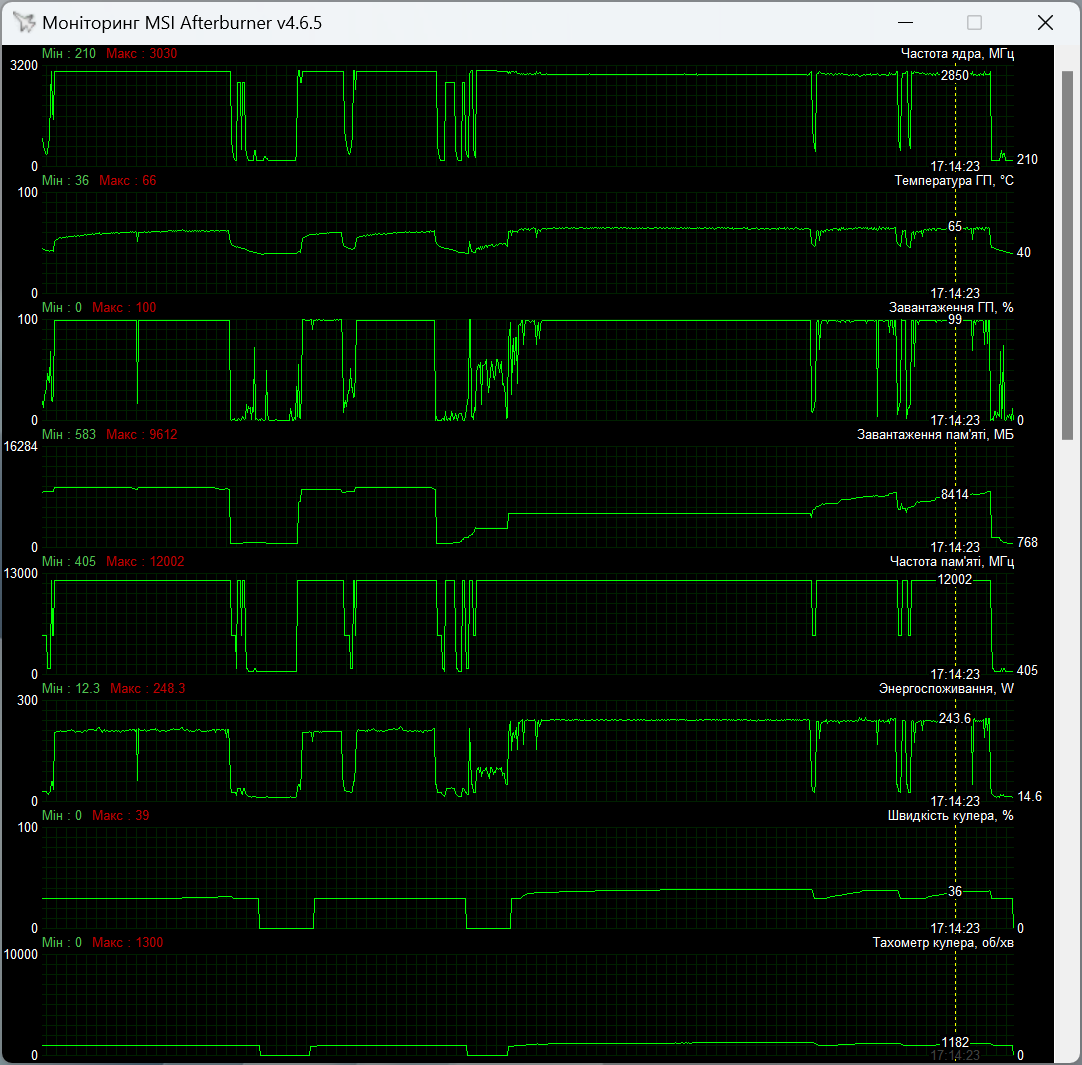Click 'Макс : 66' on temperature graph
Viewport: 1082px width, 1065px height.
point(128,181)
